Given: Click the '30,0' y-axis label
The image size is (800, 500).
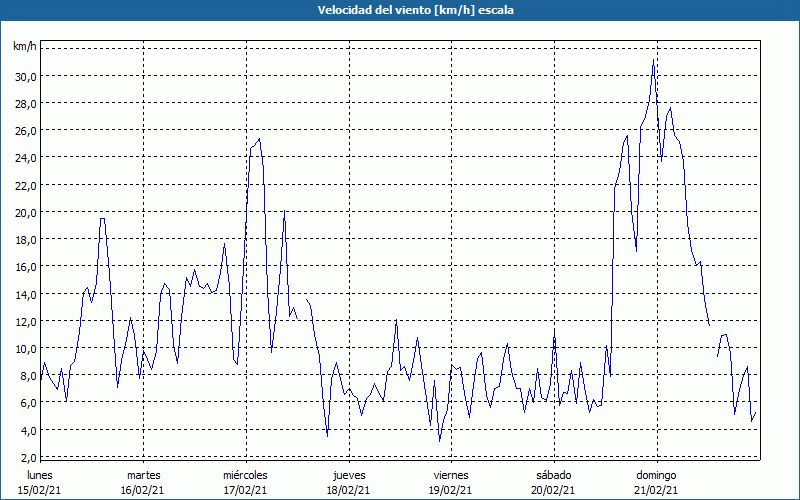Looking at the screenshot, I should (26, 76).
